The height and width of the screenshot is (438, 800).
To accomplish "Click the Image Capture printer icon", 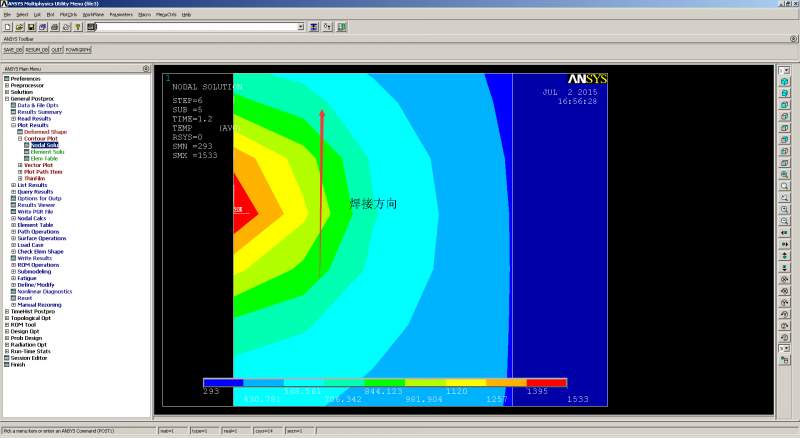I will (55, 27).
